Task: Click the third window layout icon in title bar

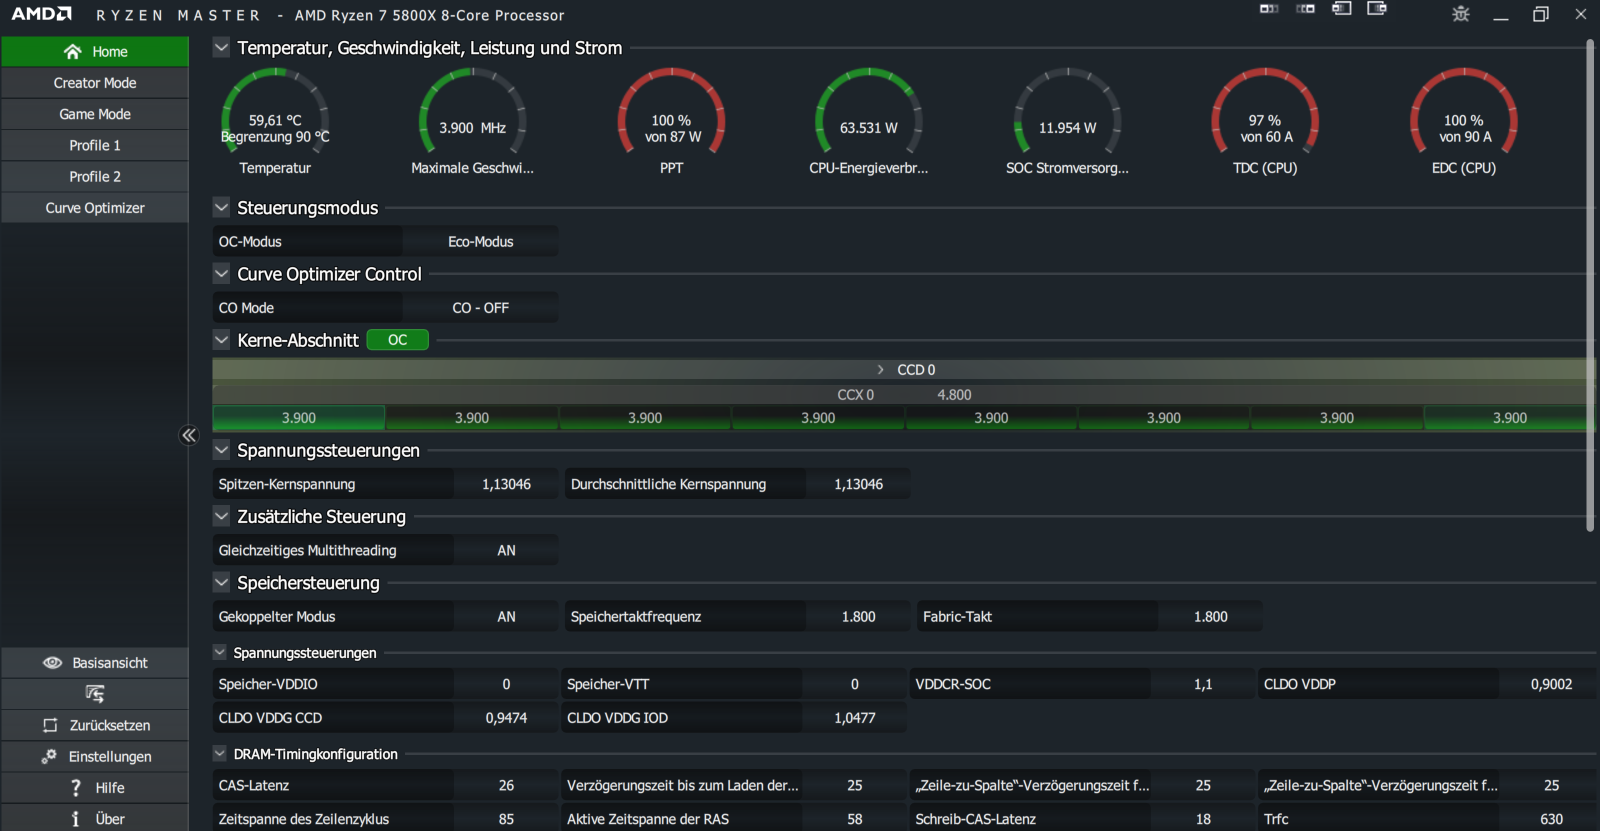Action: click(1342, 8)
